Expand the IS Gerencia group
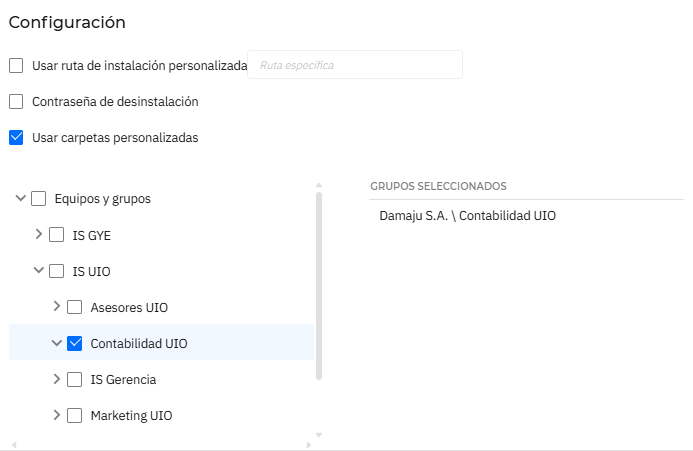The image size is (693, 451). pyautogui.click(x=57, y=379)
